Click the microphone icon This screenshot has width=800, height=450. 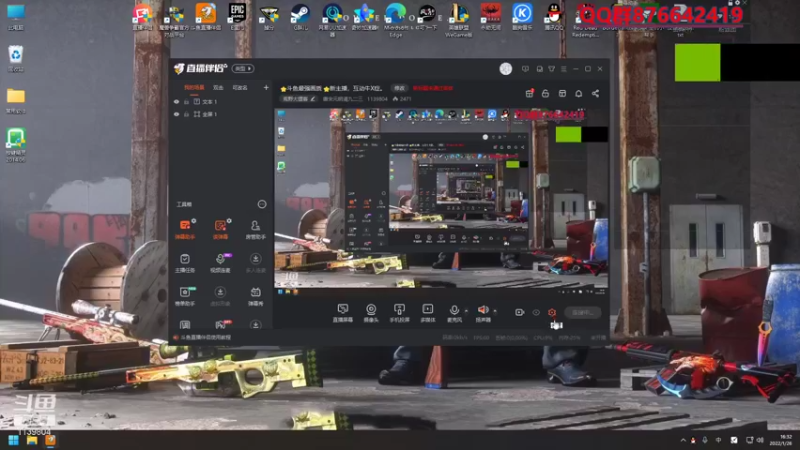[454, 310]
